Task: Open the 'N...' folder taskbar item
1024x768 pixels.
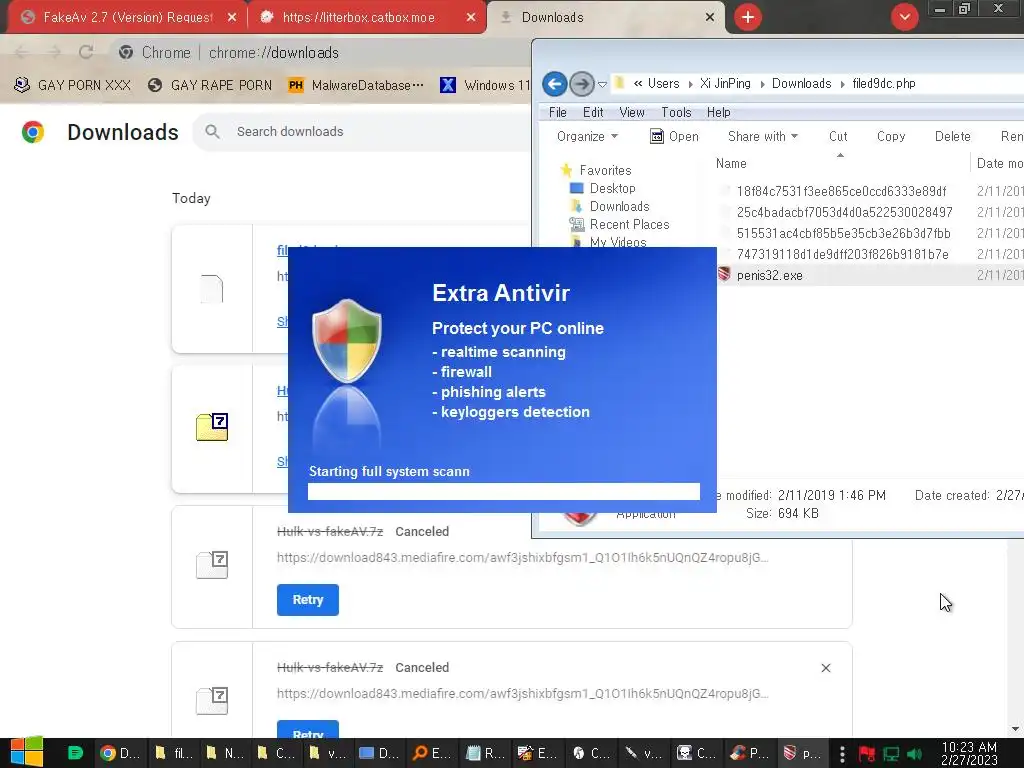Action: pos(224,753)
